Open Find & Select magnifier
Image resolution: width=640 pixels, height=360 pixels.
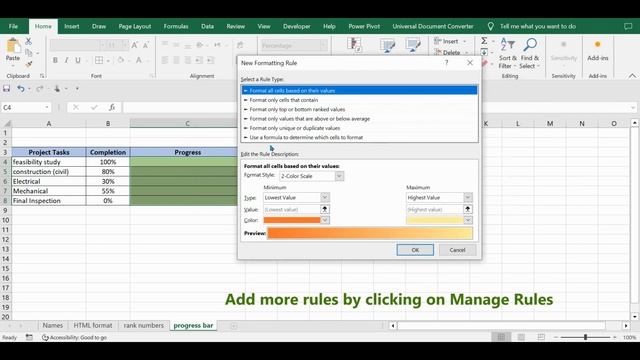(x=530, y=53)
